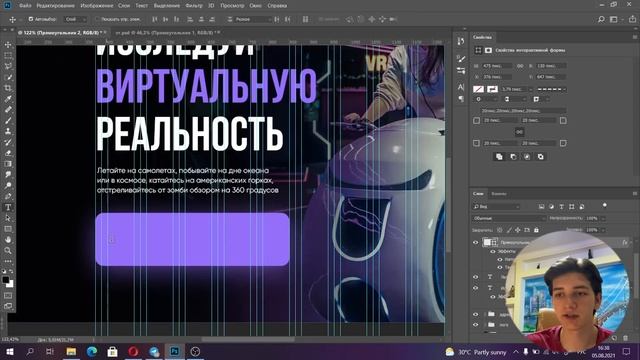Click the type layer filter 'T' icon
Image resolution: width=640 pixels, height=360 pixels.
tap(561, 207)
